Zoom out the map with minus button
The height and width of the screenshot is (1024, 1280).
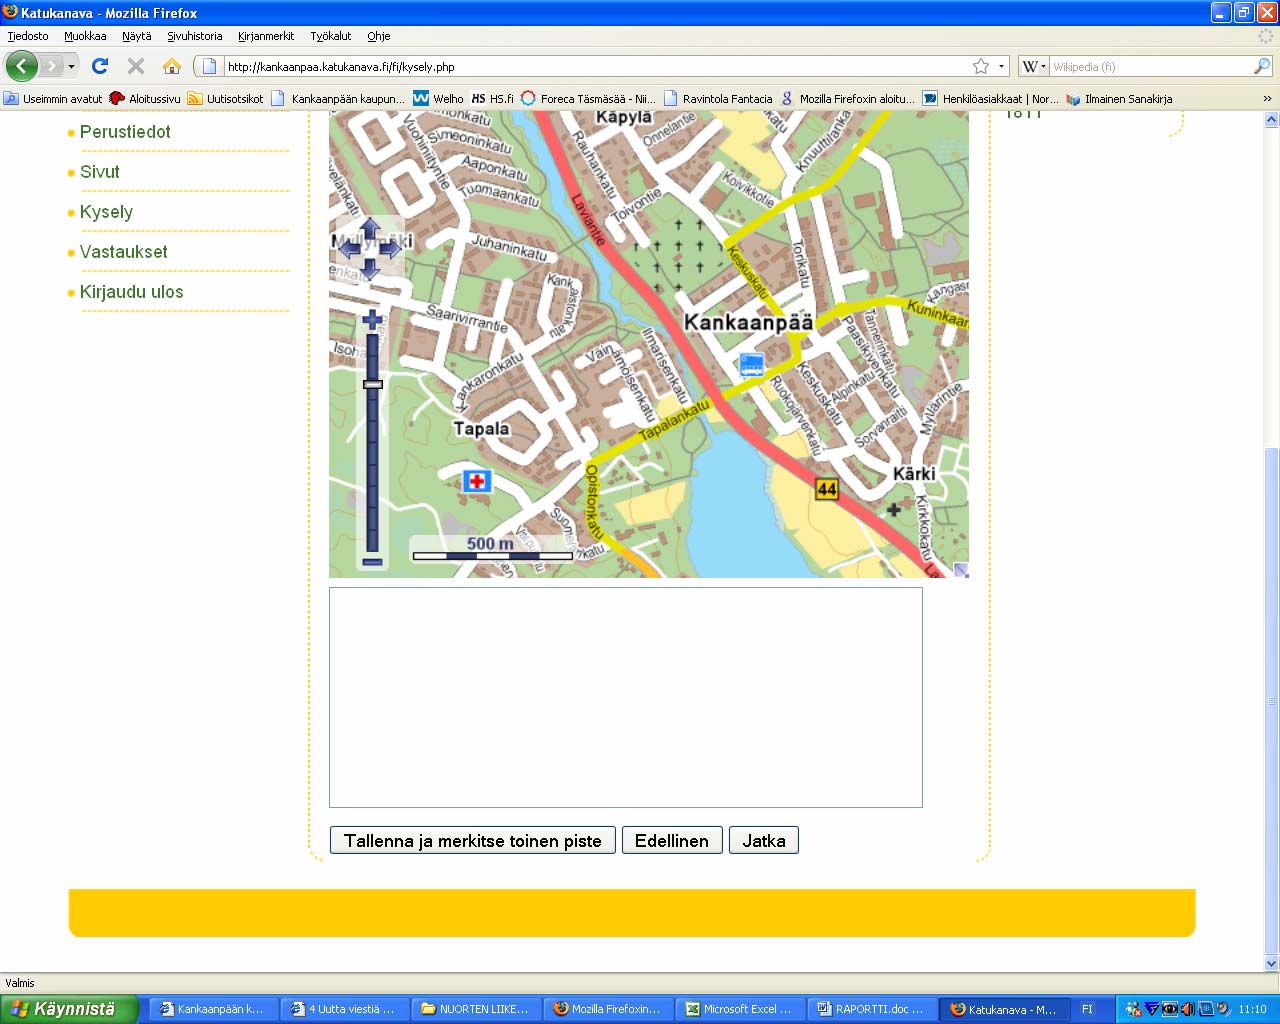pos(372,562)
